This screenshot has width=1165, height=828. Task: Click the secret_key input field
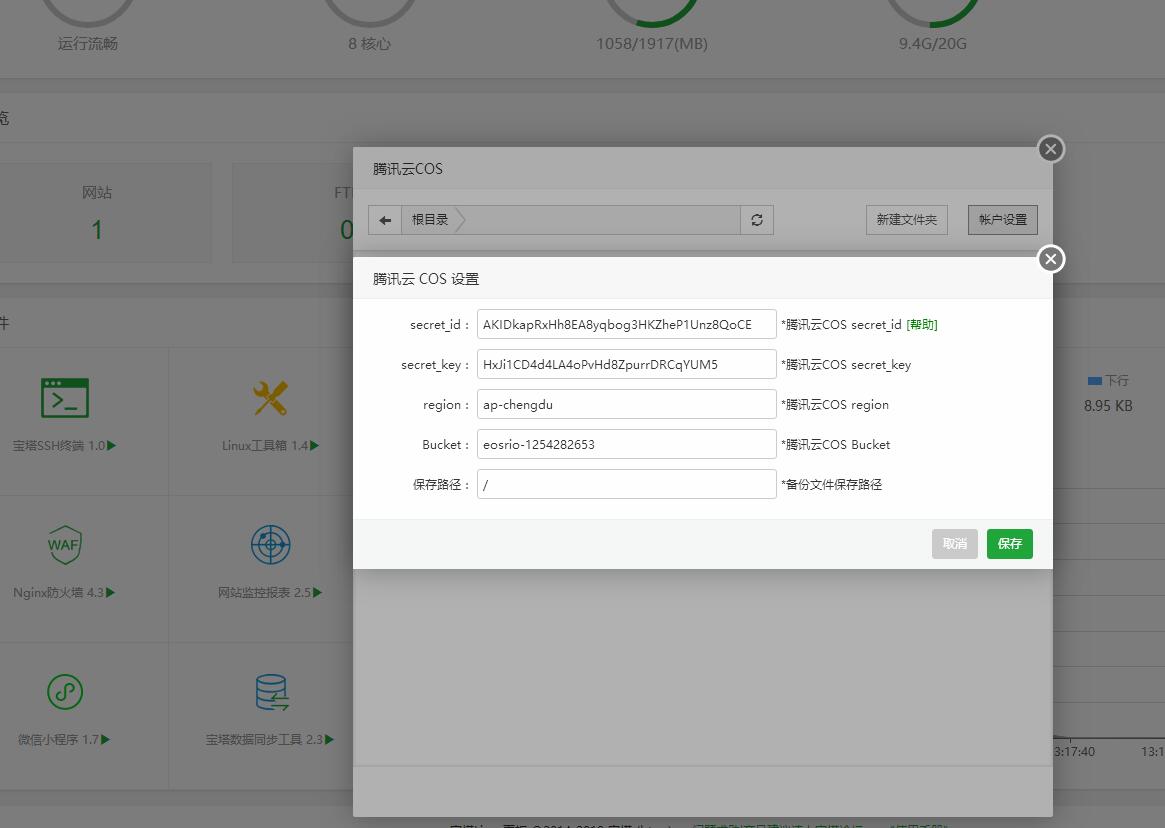pos(626,364)
